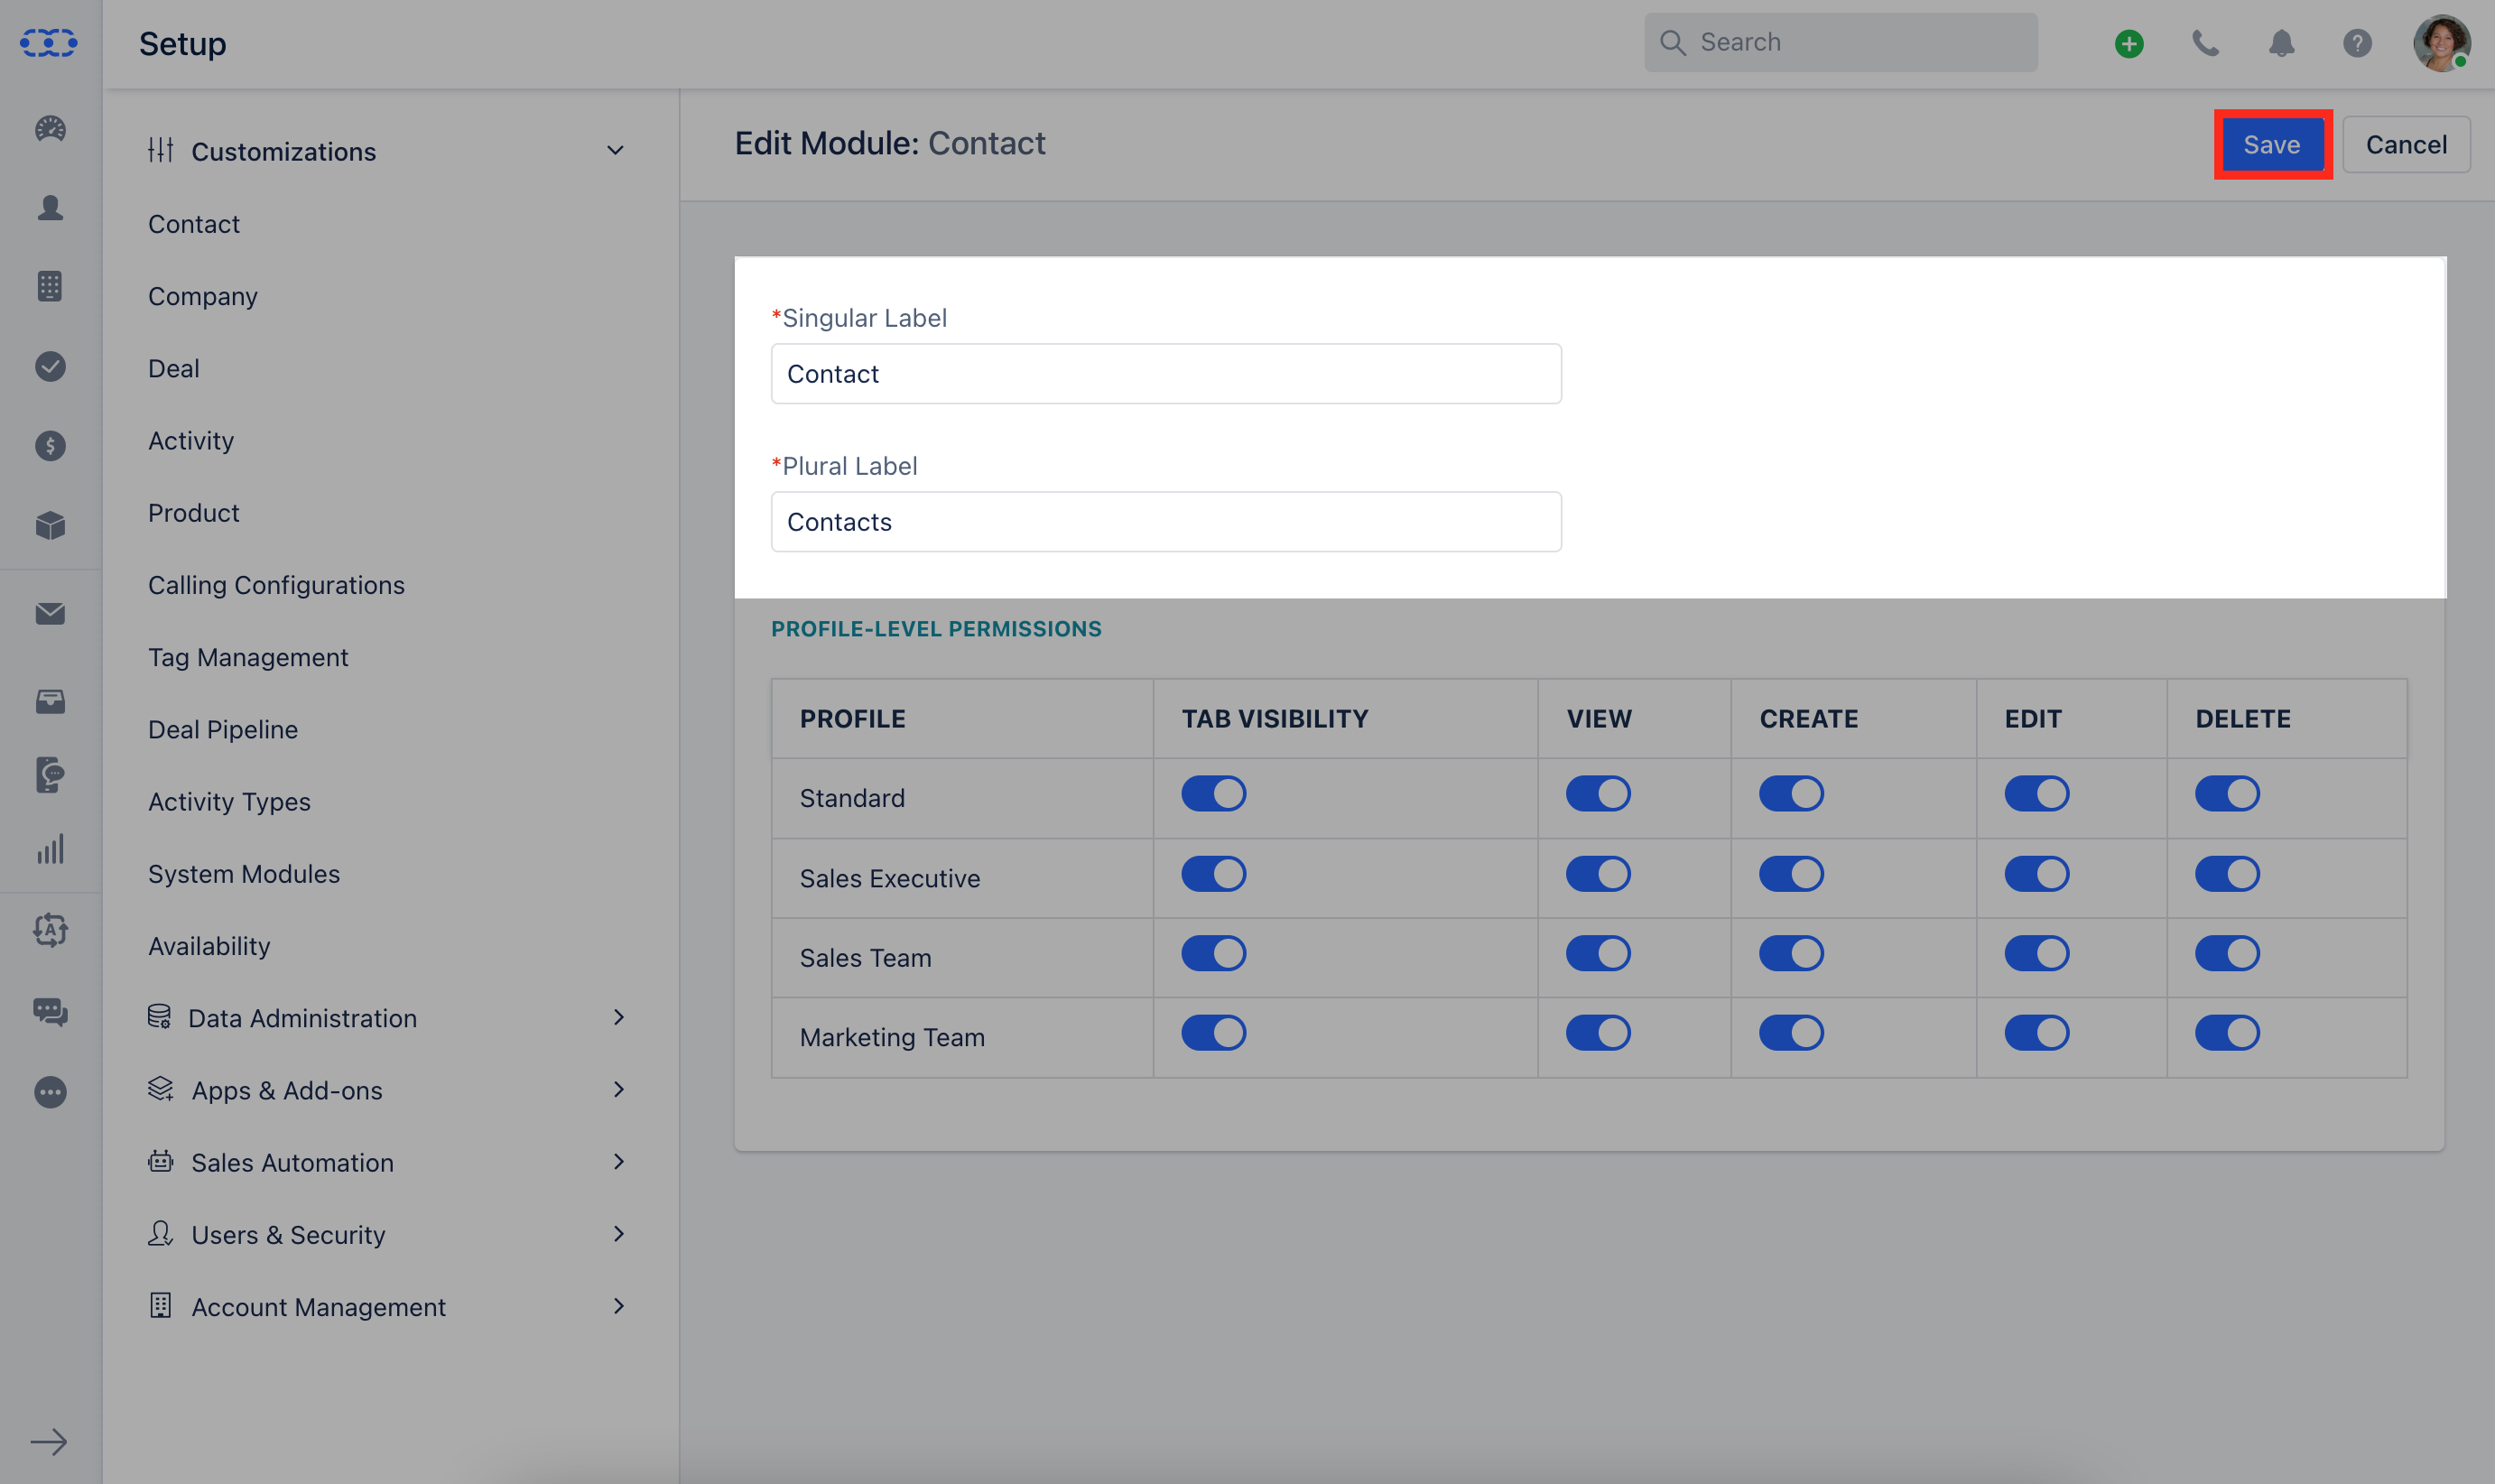The image size is (2495, 1484).
Task: Open the user profile avatar
Action: pyautogui.click(x=2441, y=43)
